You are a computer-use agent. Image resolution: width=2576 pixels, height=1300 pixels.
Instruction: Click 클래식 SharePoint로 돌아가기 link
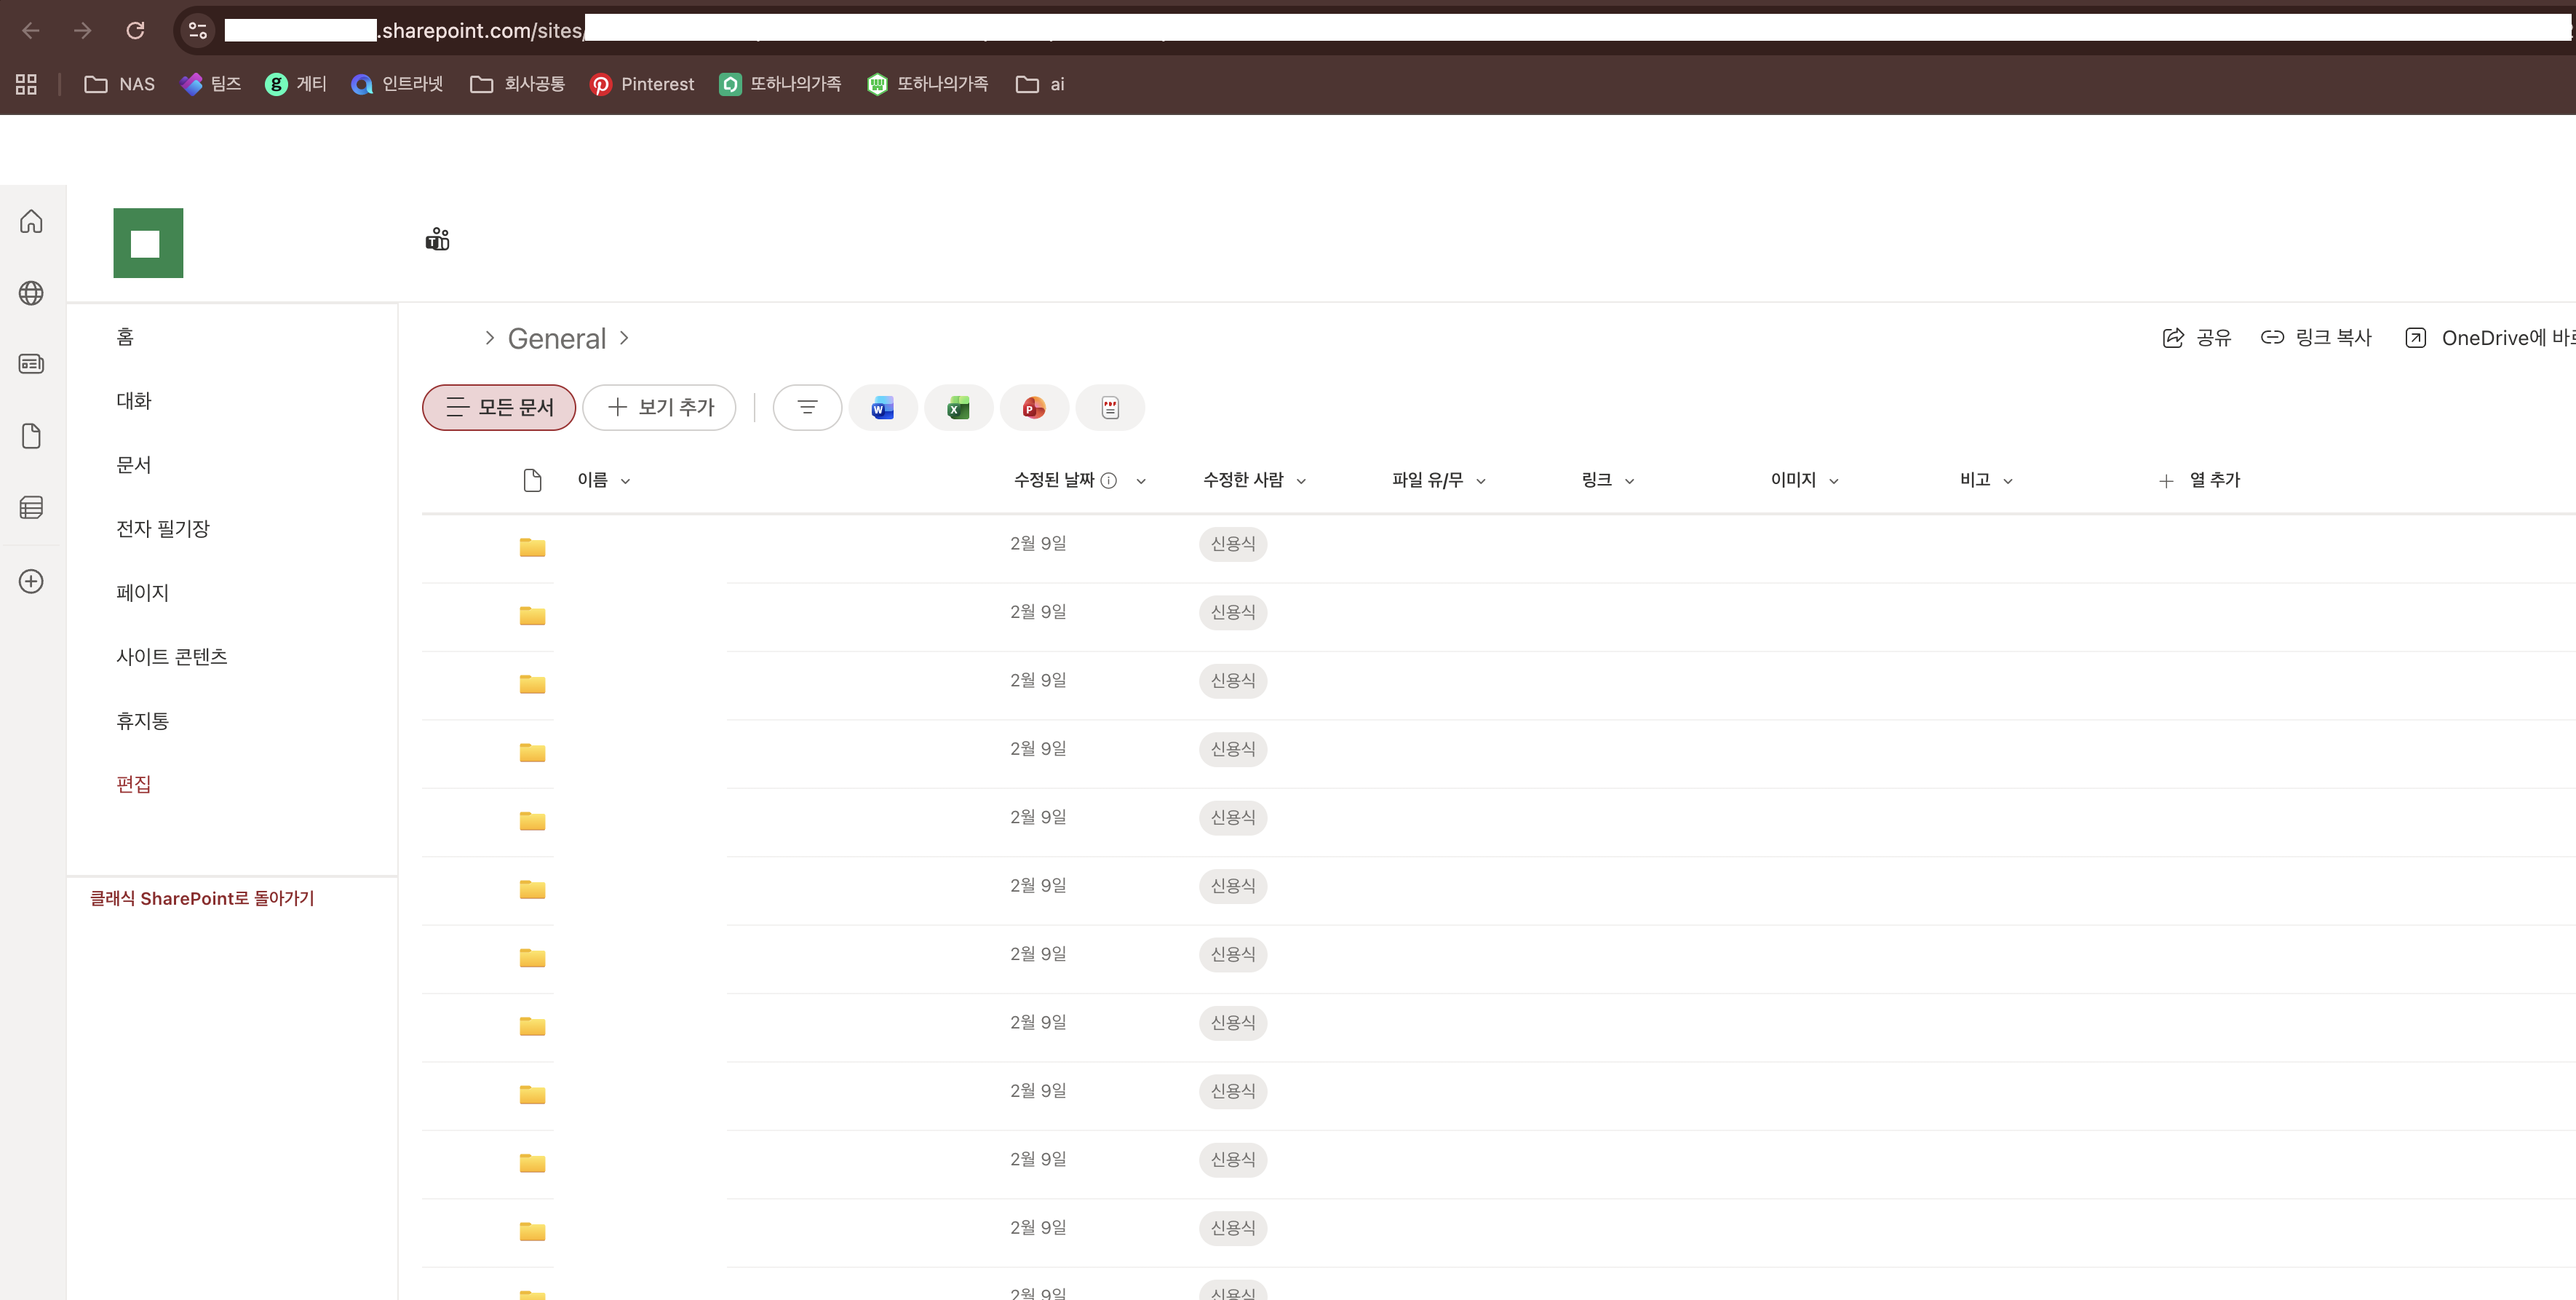pos(202,898)
